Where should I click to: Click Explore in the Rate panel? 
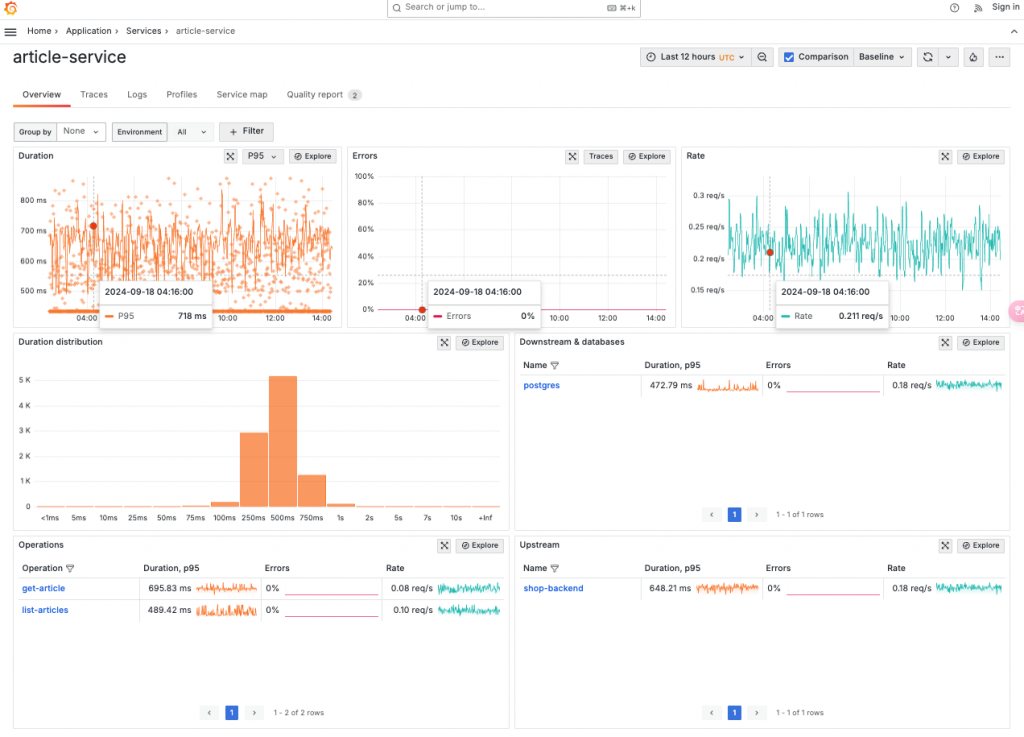click(x=980, y=157)
